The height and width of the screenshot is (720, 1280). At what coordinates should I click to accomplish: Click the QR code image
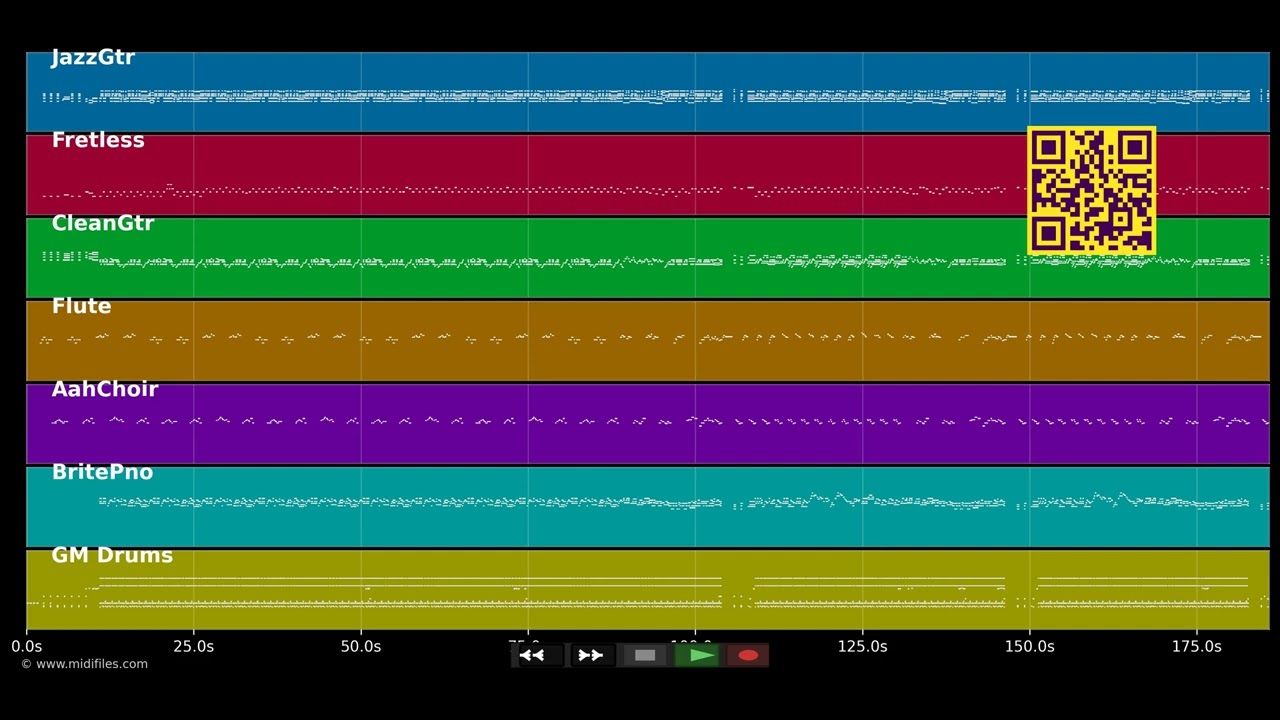coord(1092,190)
